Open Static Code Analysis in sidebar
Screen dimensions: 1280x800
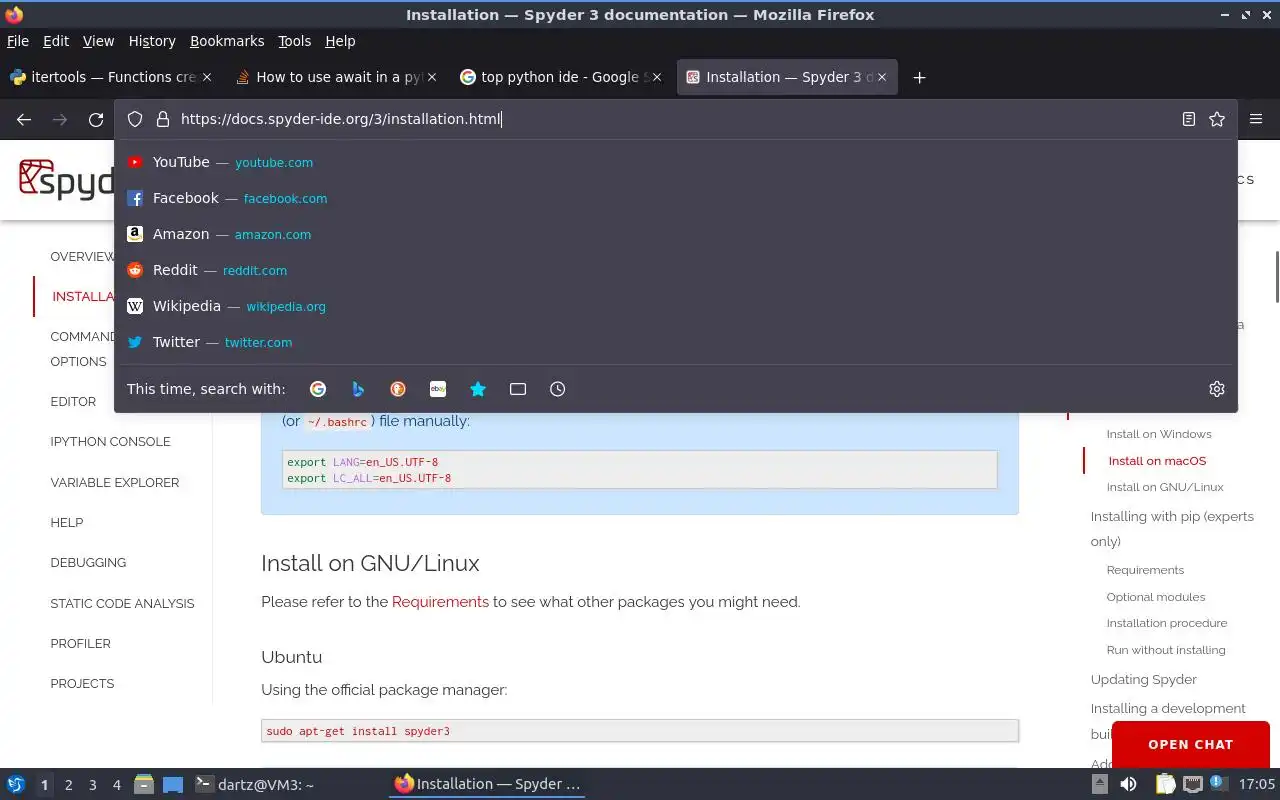tap(122, 603)
